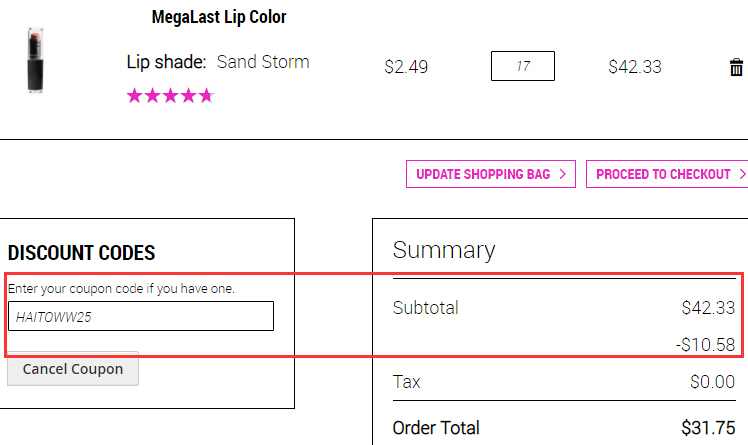Screen dimensions: 748x445
Task: Click the $2.49 unit price
Action: pos(406,67)
